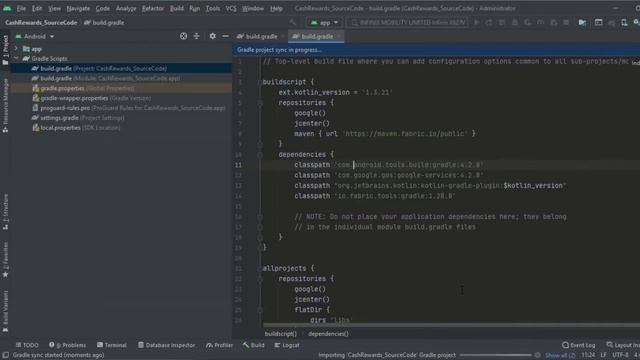640x360 pixels.
Task: Click the editor horizontal scrollbar
Action: point(451,325)
